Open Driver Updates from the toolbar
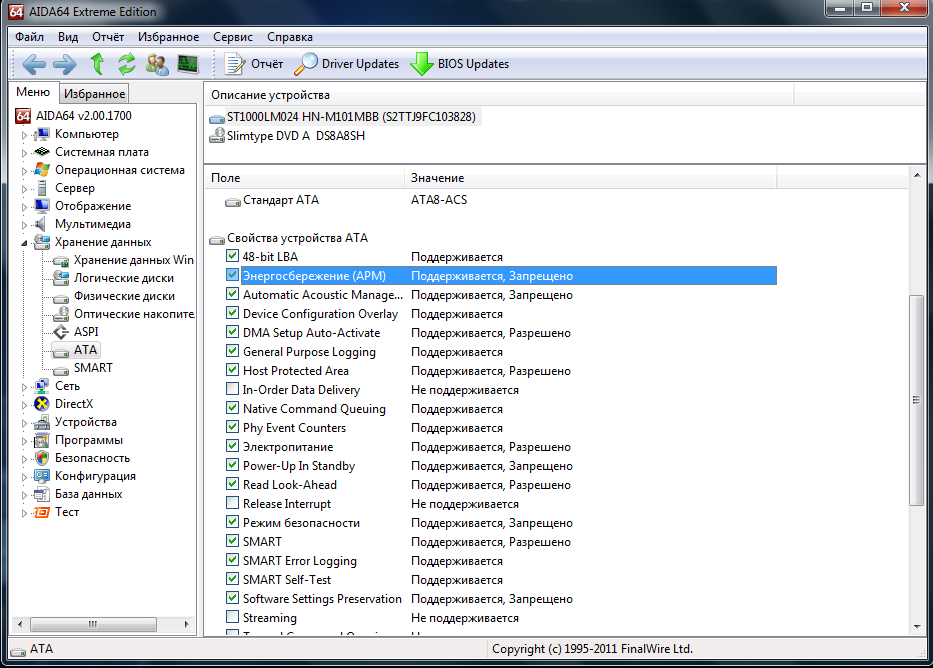Viewport: 933px width, 668px height. tap(346, 64)
